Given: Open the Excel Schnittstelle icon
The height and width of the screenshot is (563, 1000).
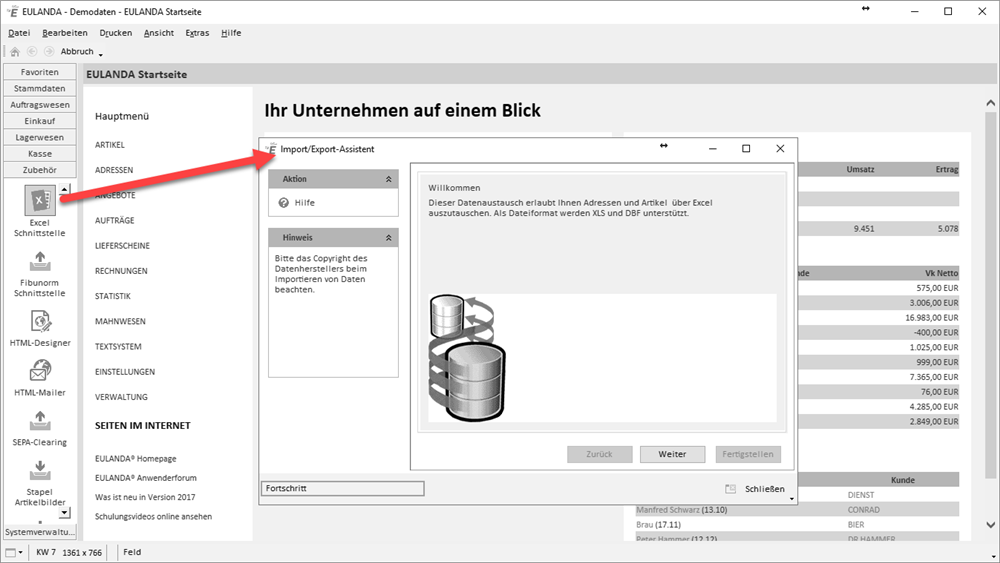Looking at the screenshot, I should [40, 200].
